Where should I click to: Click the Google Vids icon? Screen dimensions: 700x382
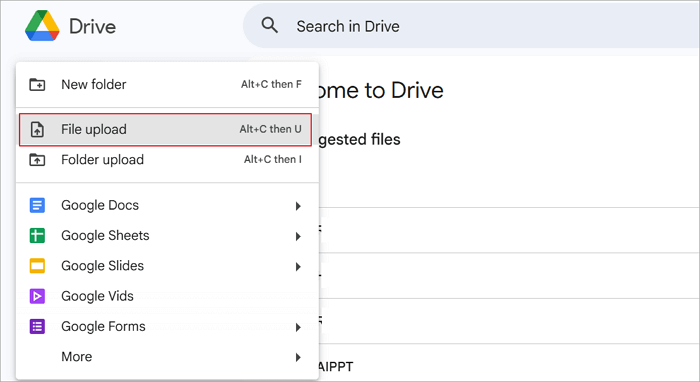(x=37, y=296)
